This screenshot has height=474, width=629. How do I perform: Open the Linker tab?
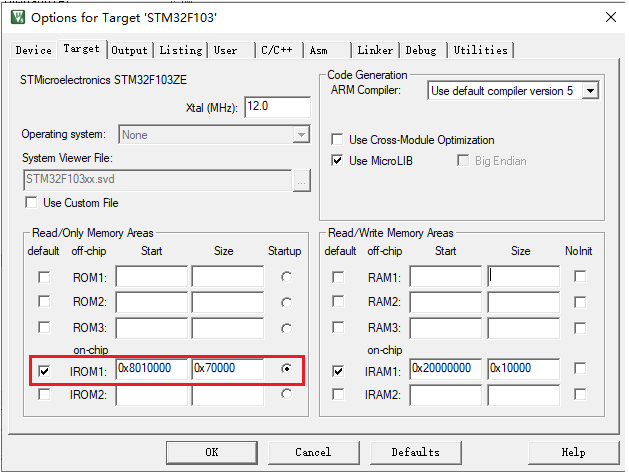tap(375, 51)
